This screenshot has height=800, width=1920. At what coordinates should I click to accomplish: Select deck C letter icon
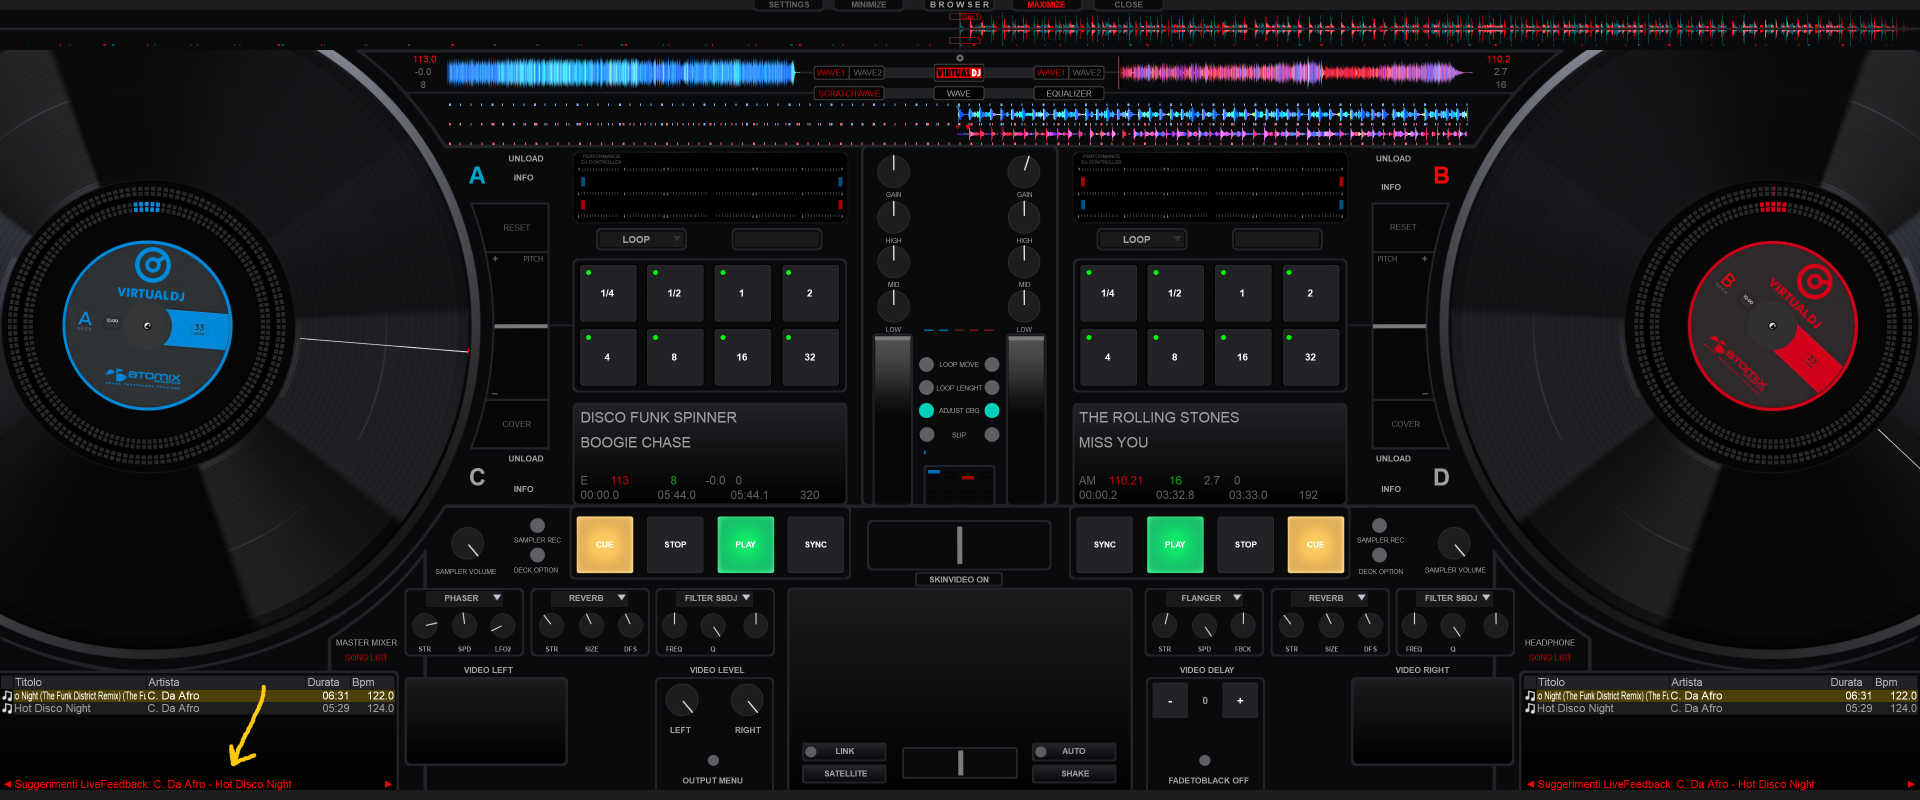(x=477, y=477)
